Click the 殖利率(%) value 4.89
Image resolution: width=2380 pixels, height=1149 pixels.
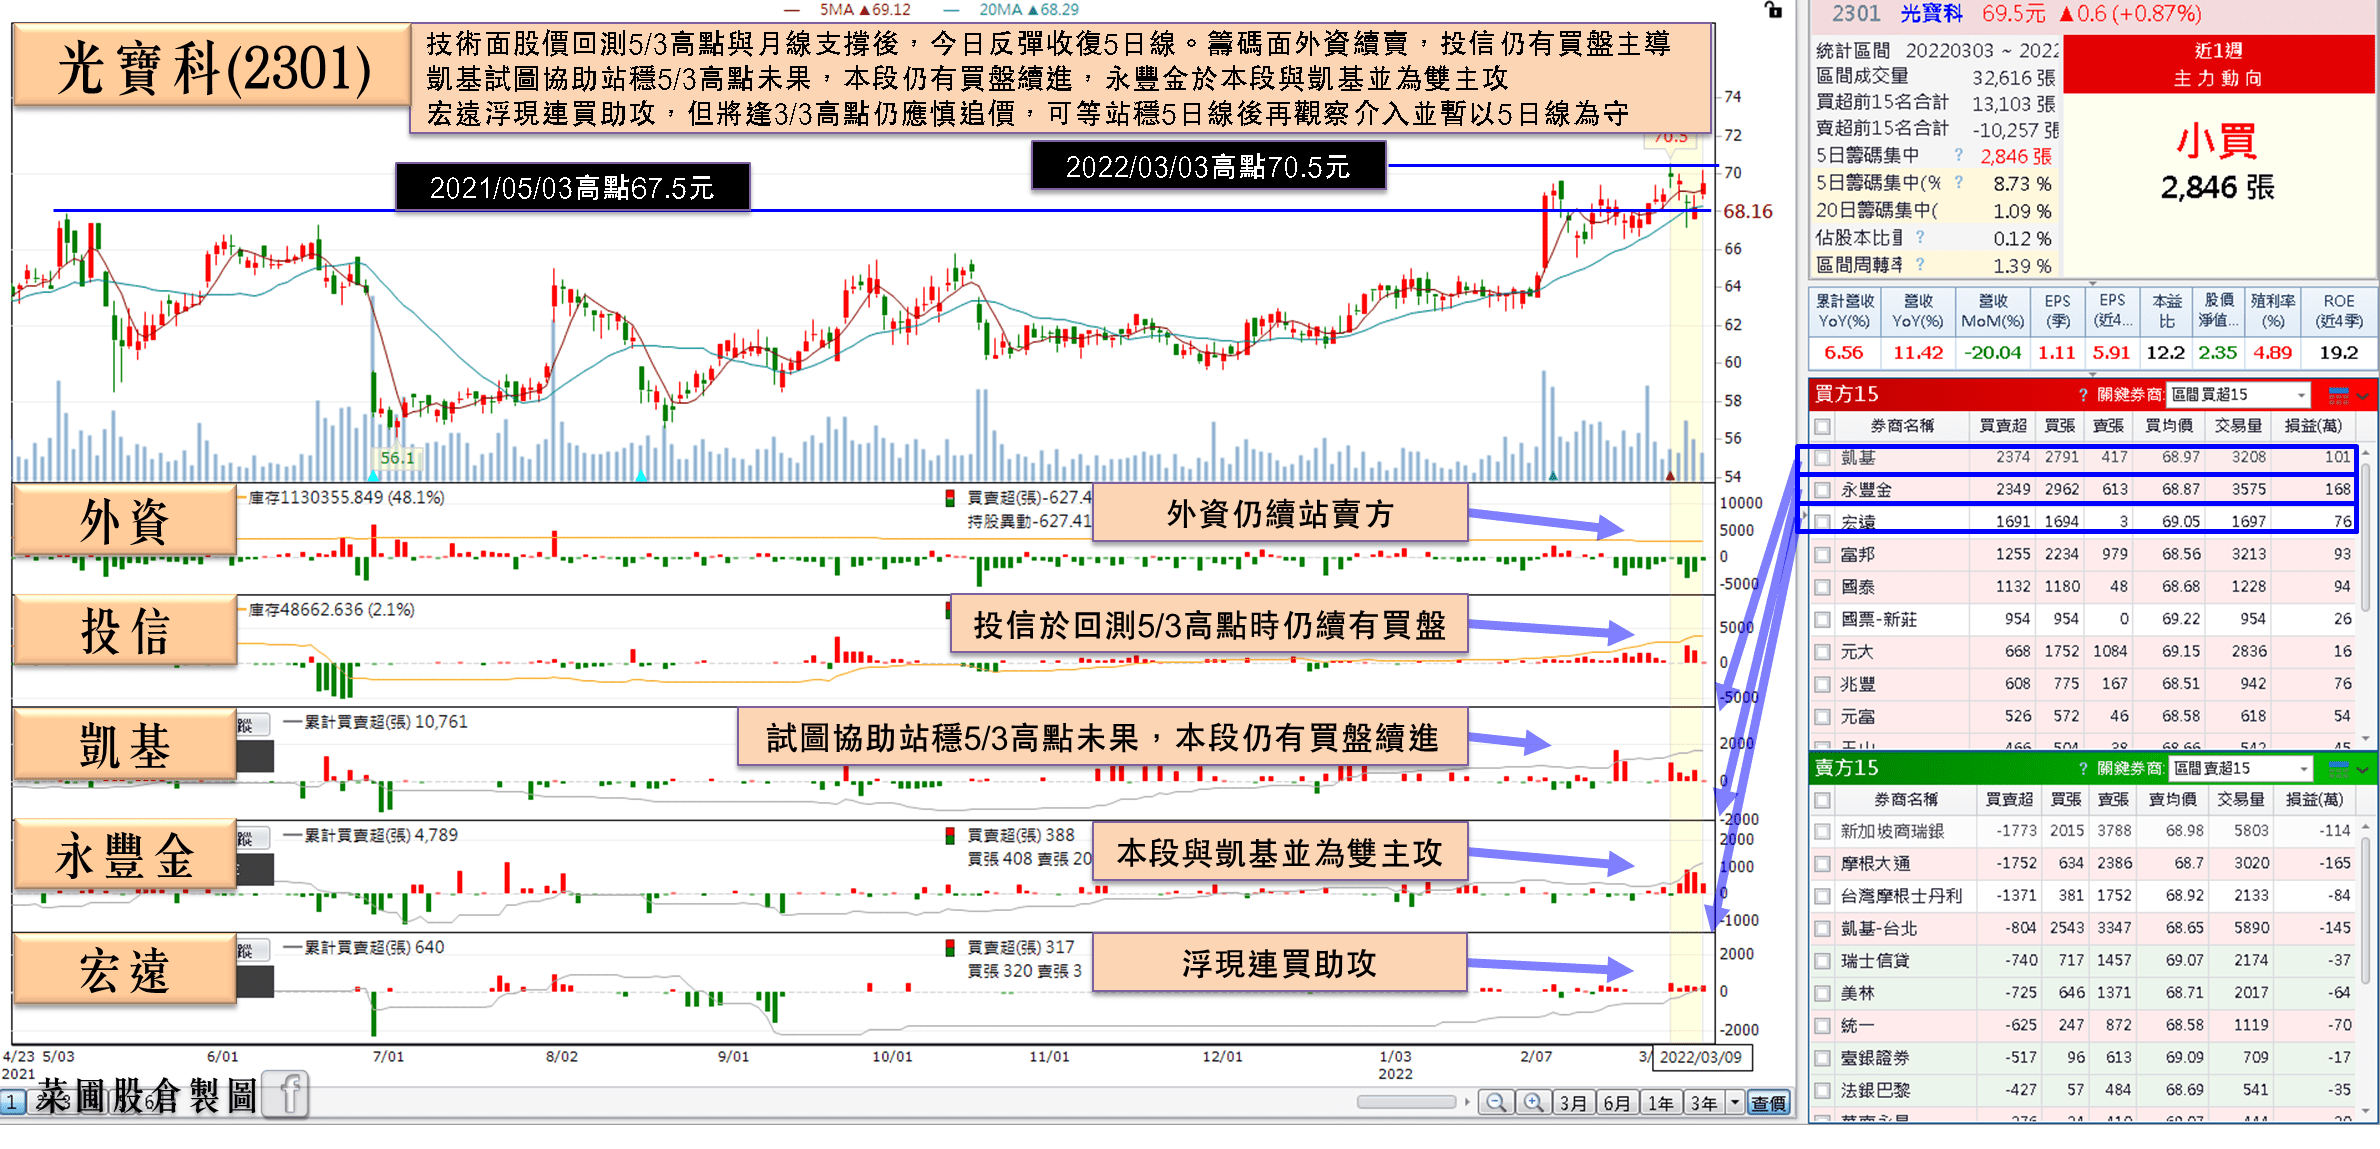(2272, 353)
